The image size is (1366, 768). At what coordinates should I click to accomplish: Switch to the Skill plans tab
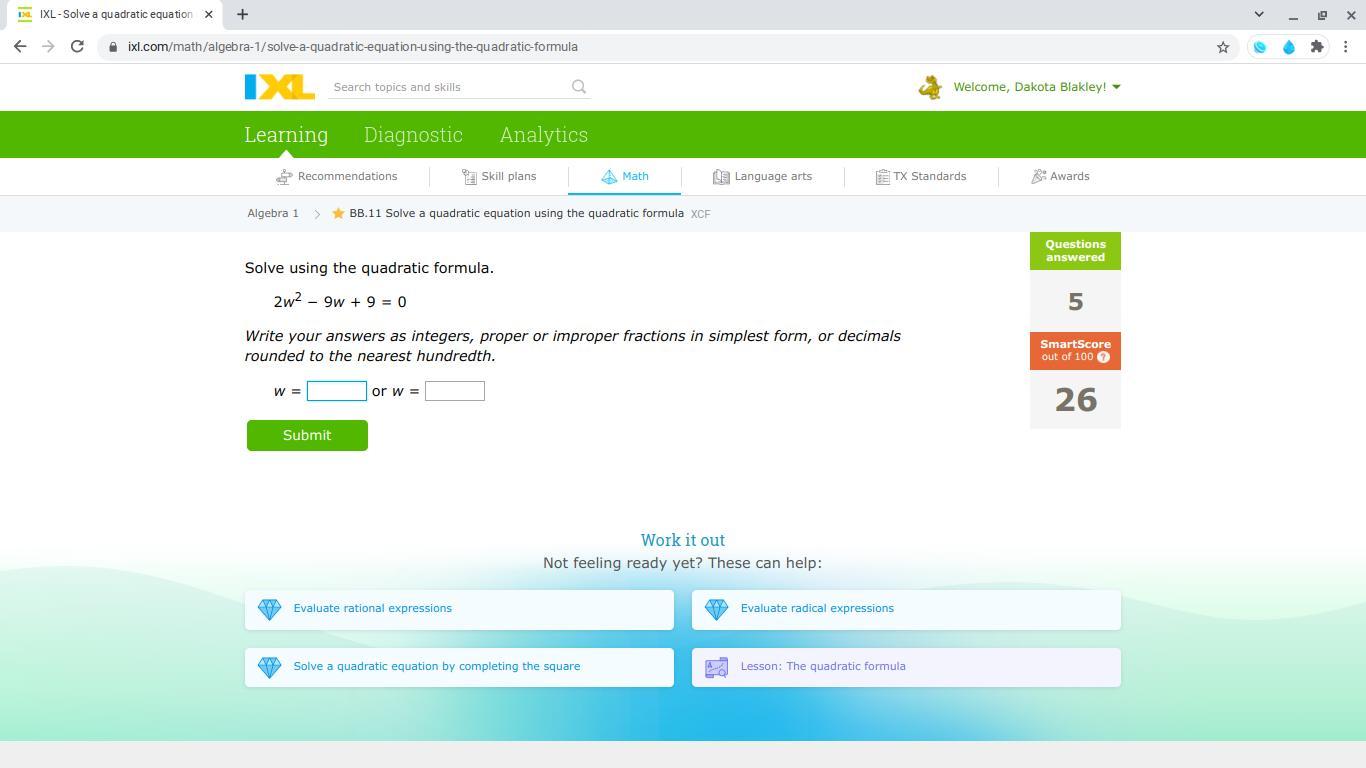click(499, 177)
